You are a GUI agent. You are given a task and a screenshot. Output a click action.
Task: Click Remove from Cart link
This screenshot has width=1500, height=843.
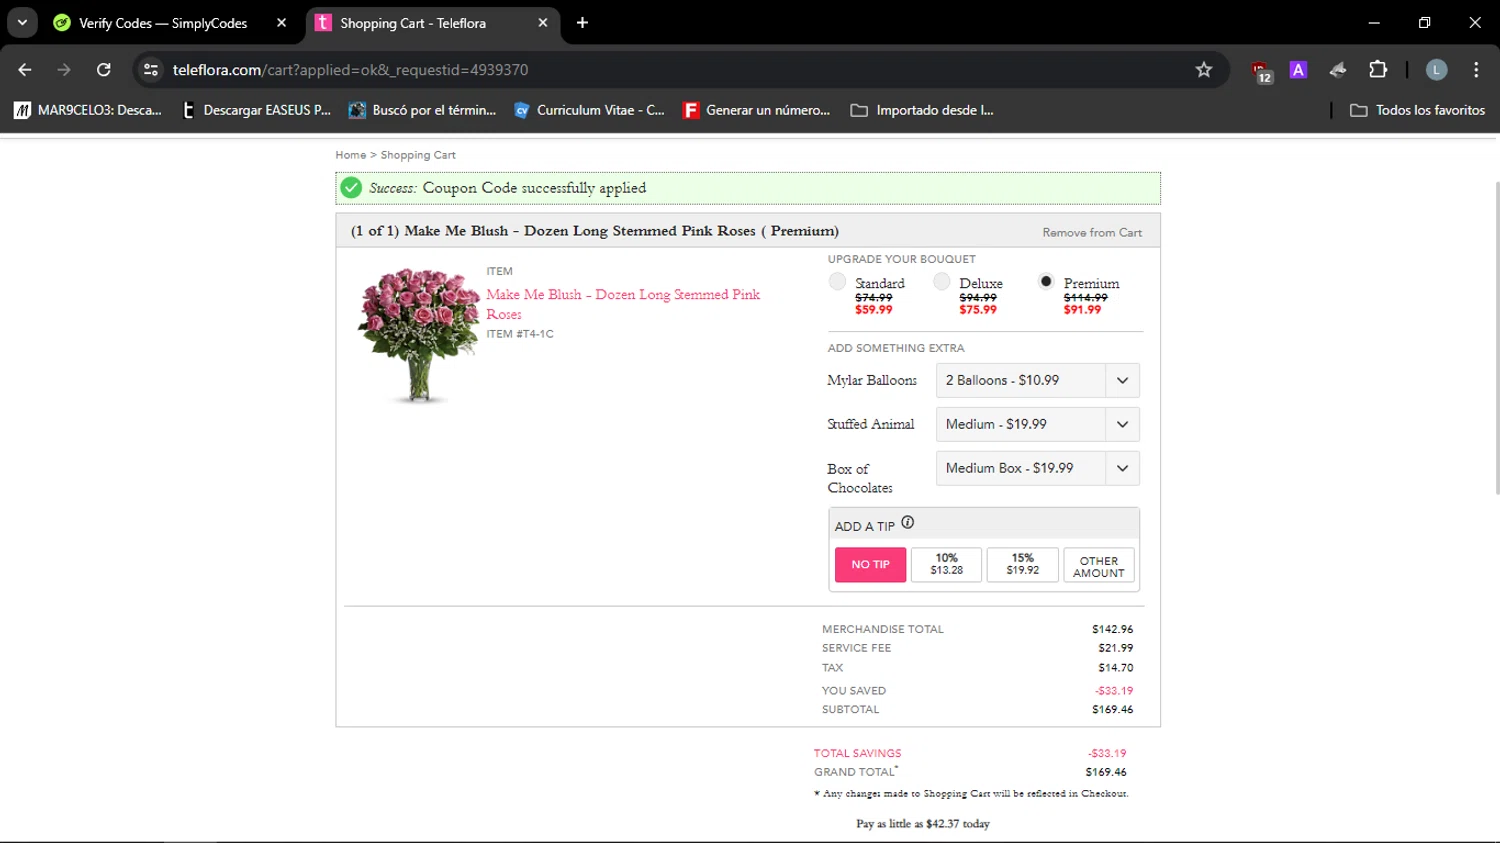point(1092,232)
